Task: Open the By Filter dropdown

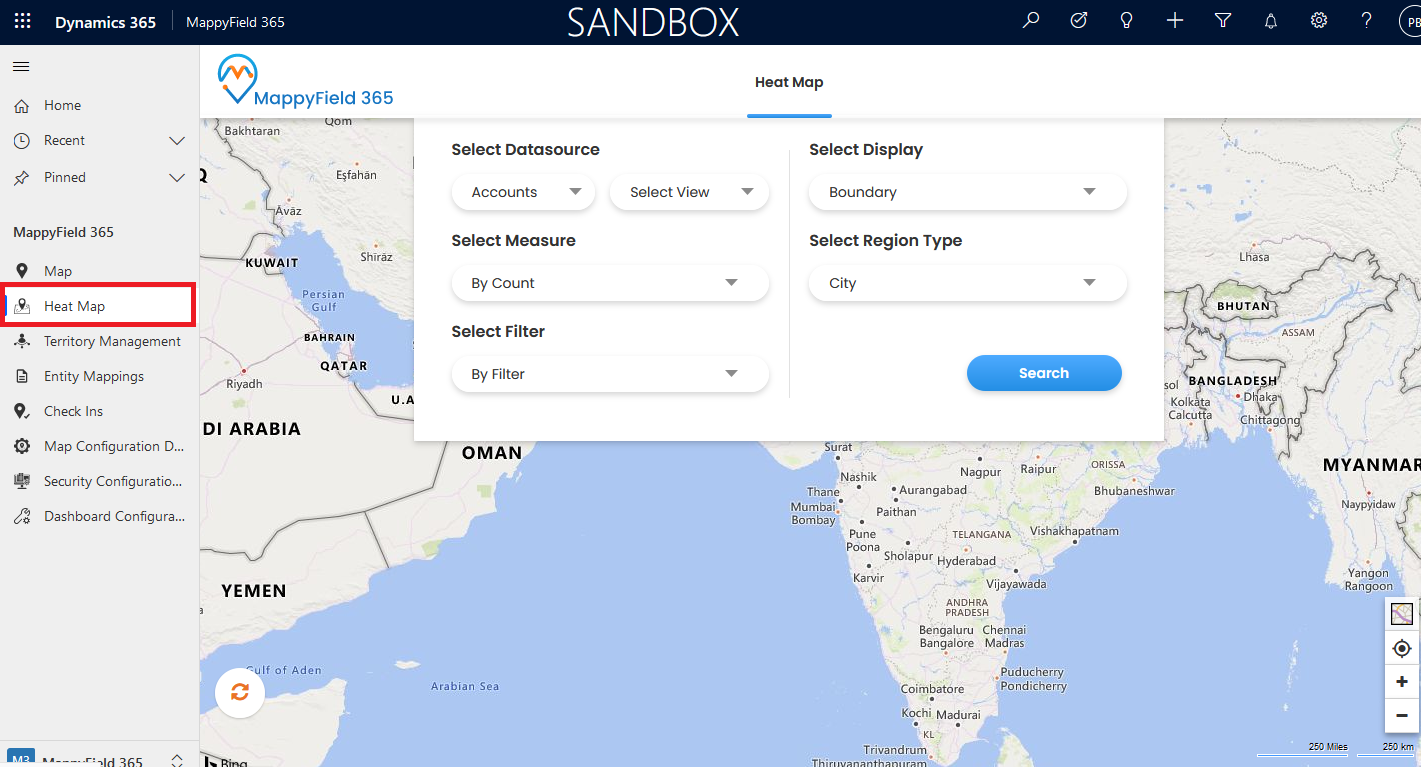Action: 611,374
